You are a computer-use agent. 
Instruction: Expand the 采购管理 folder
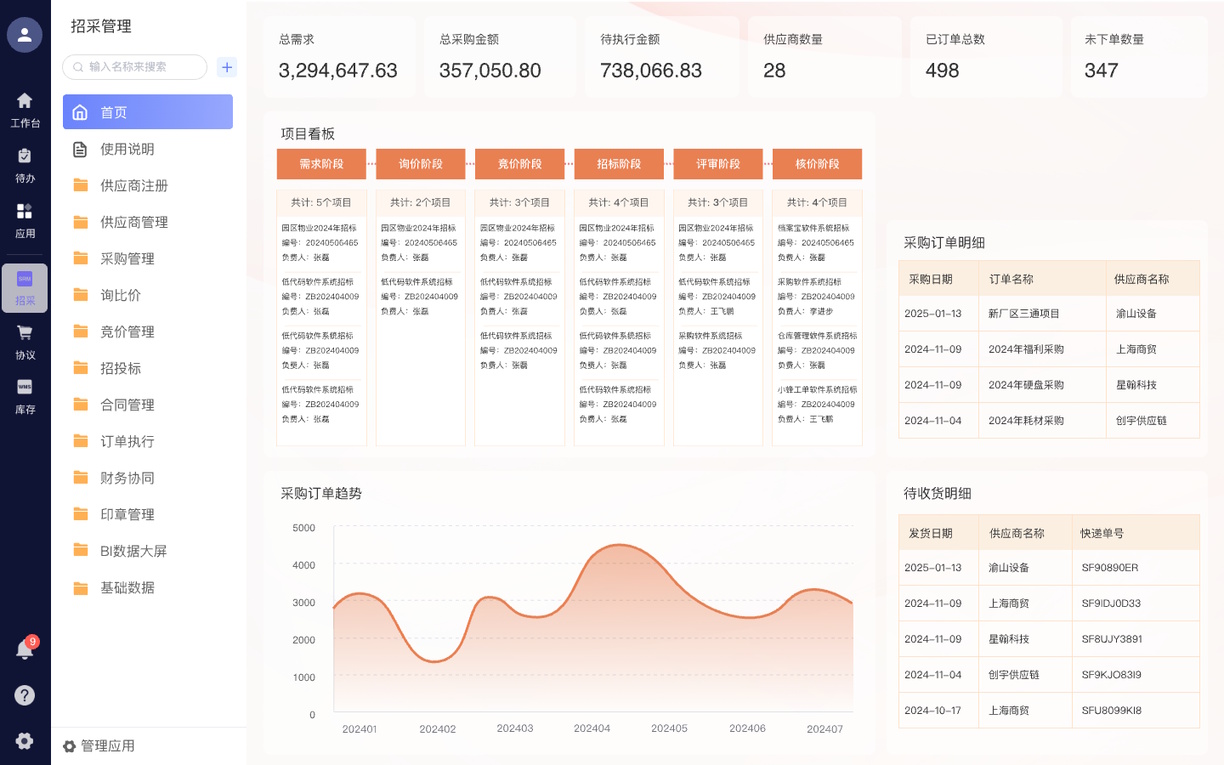[x=127, y=259]
